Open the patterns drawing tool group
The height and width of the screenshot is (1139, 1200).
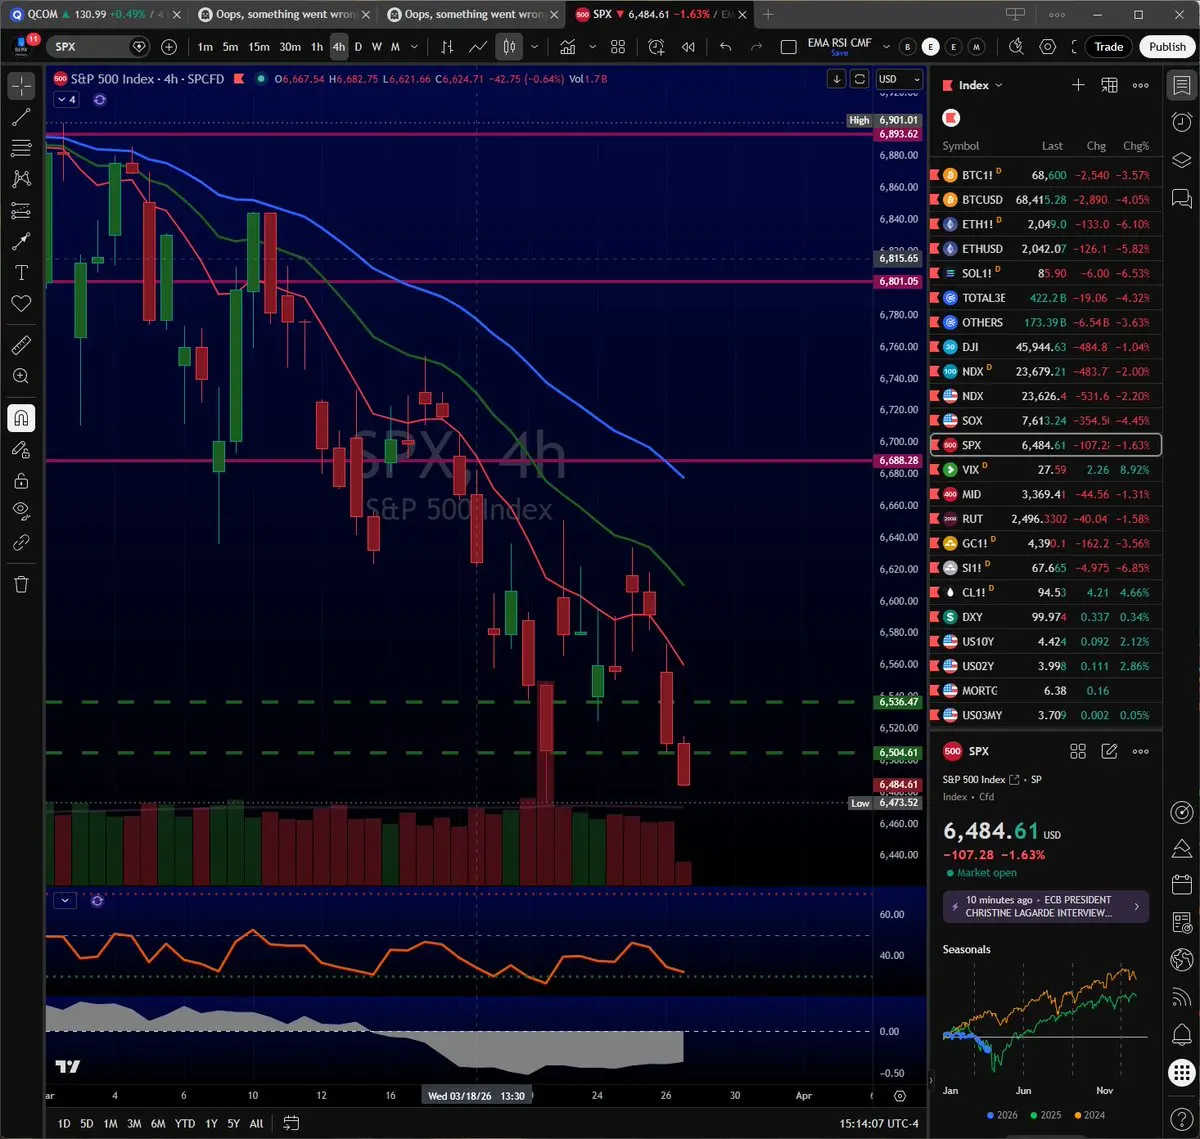pos(21,179)
